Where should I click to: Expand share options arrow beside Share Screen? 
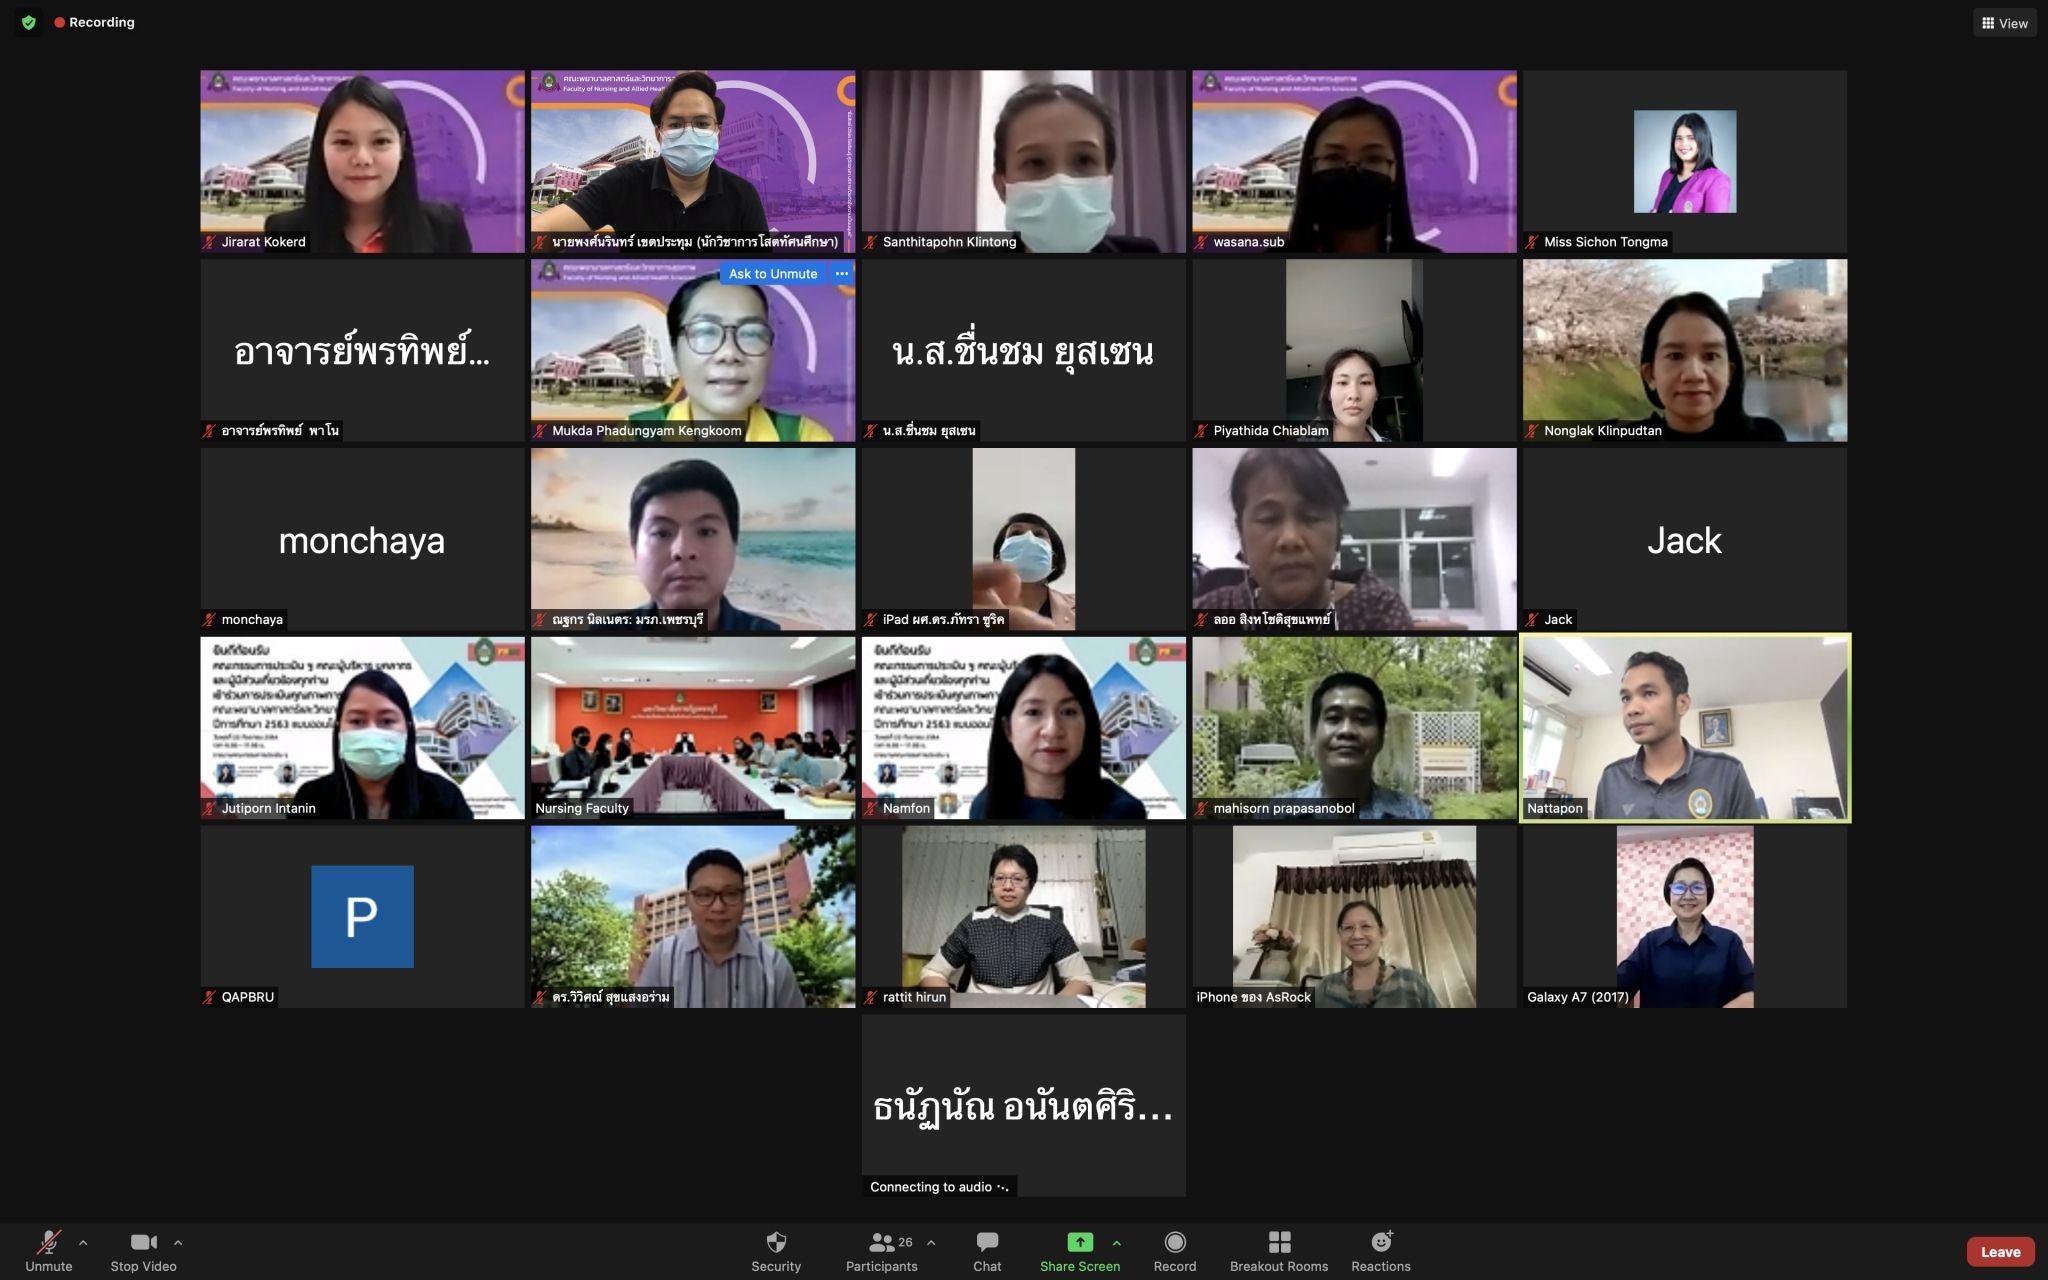(x=1116, y=1243)
